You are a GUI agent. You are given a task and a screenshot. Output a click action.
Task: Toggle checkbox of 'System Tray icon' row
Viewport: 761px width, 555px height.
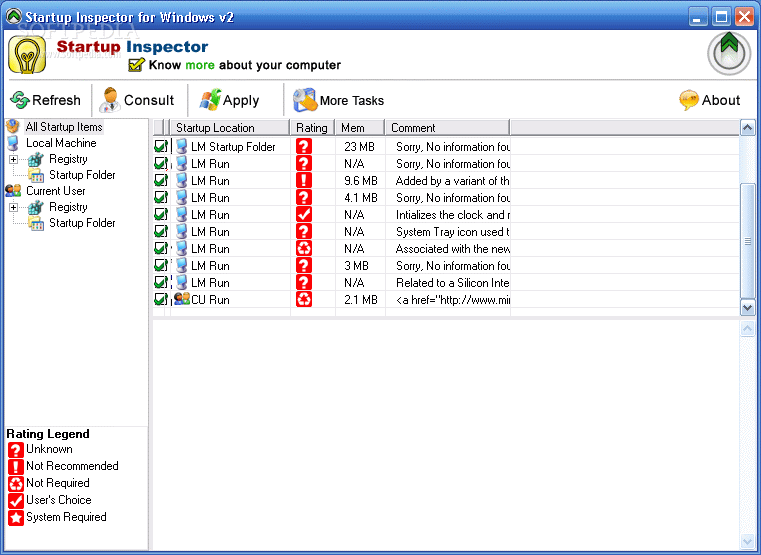(161, 231)
